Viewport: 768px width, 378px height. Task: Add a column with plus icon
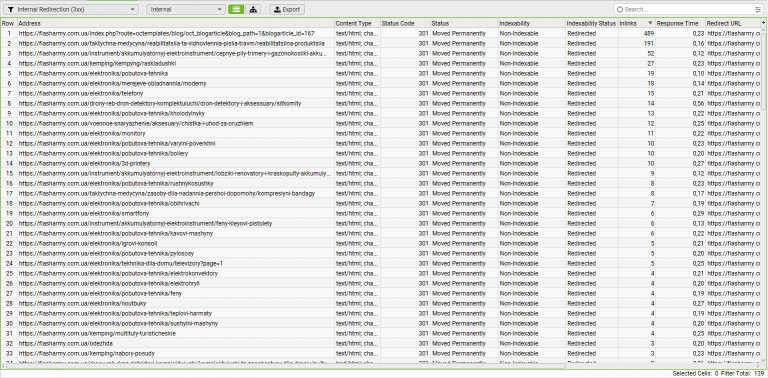[763, 23]
